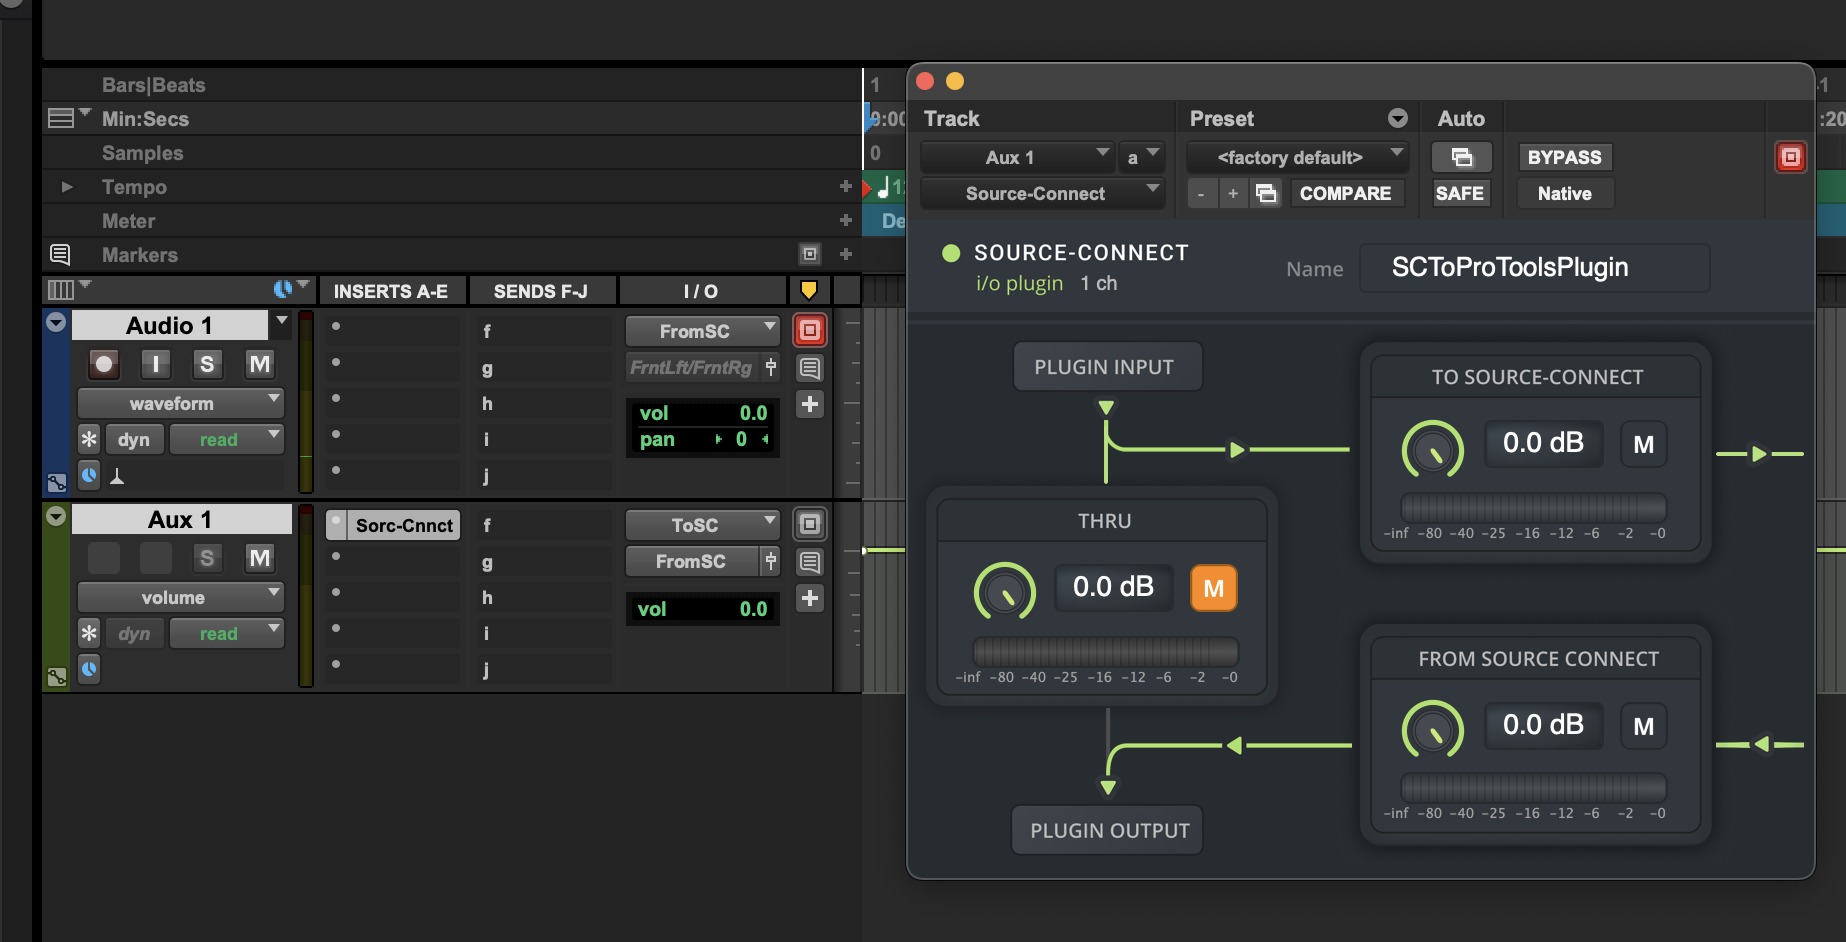Screen dimensions: 1846x942
Task: Open the Auto plugin automation enable icon
Action: pos(1461,157)
